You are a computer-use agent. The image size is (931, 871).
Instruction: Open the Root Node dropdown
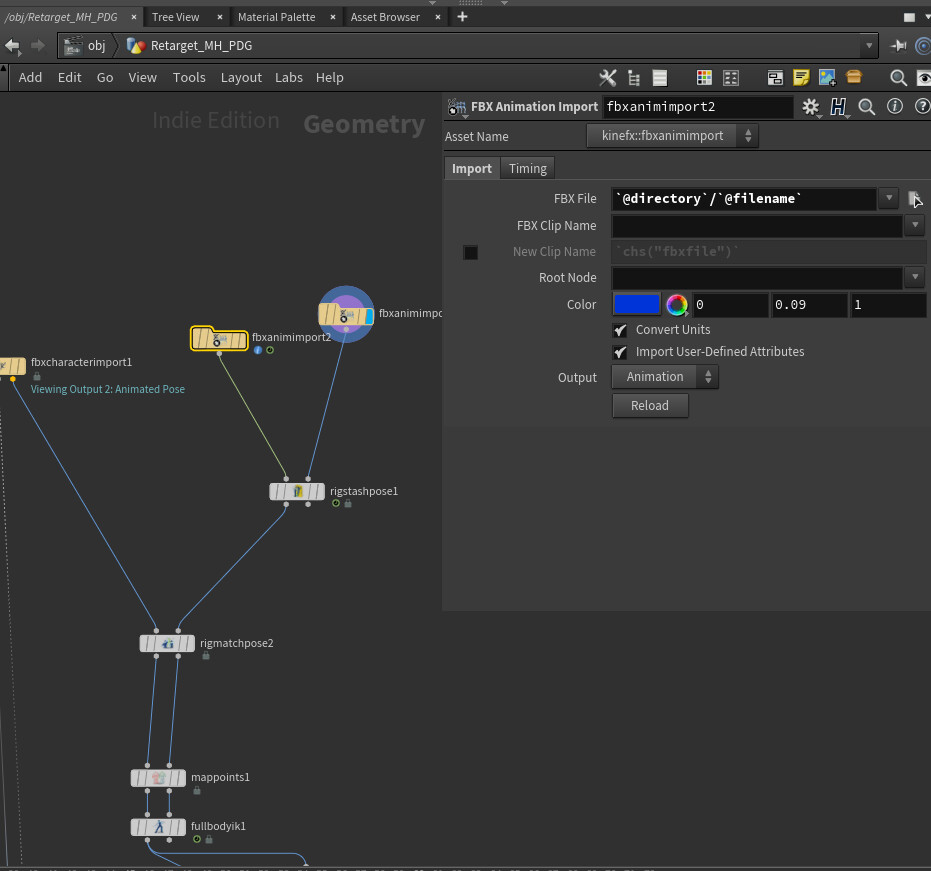tap(915, 277)
